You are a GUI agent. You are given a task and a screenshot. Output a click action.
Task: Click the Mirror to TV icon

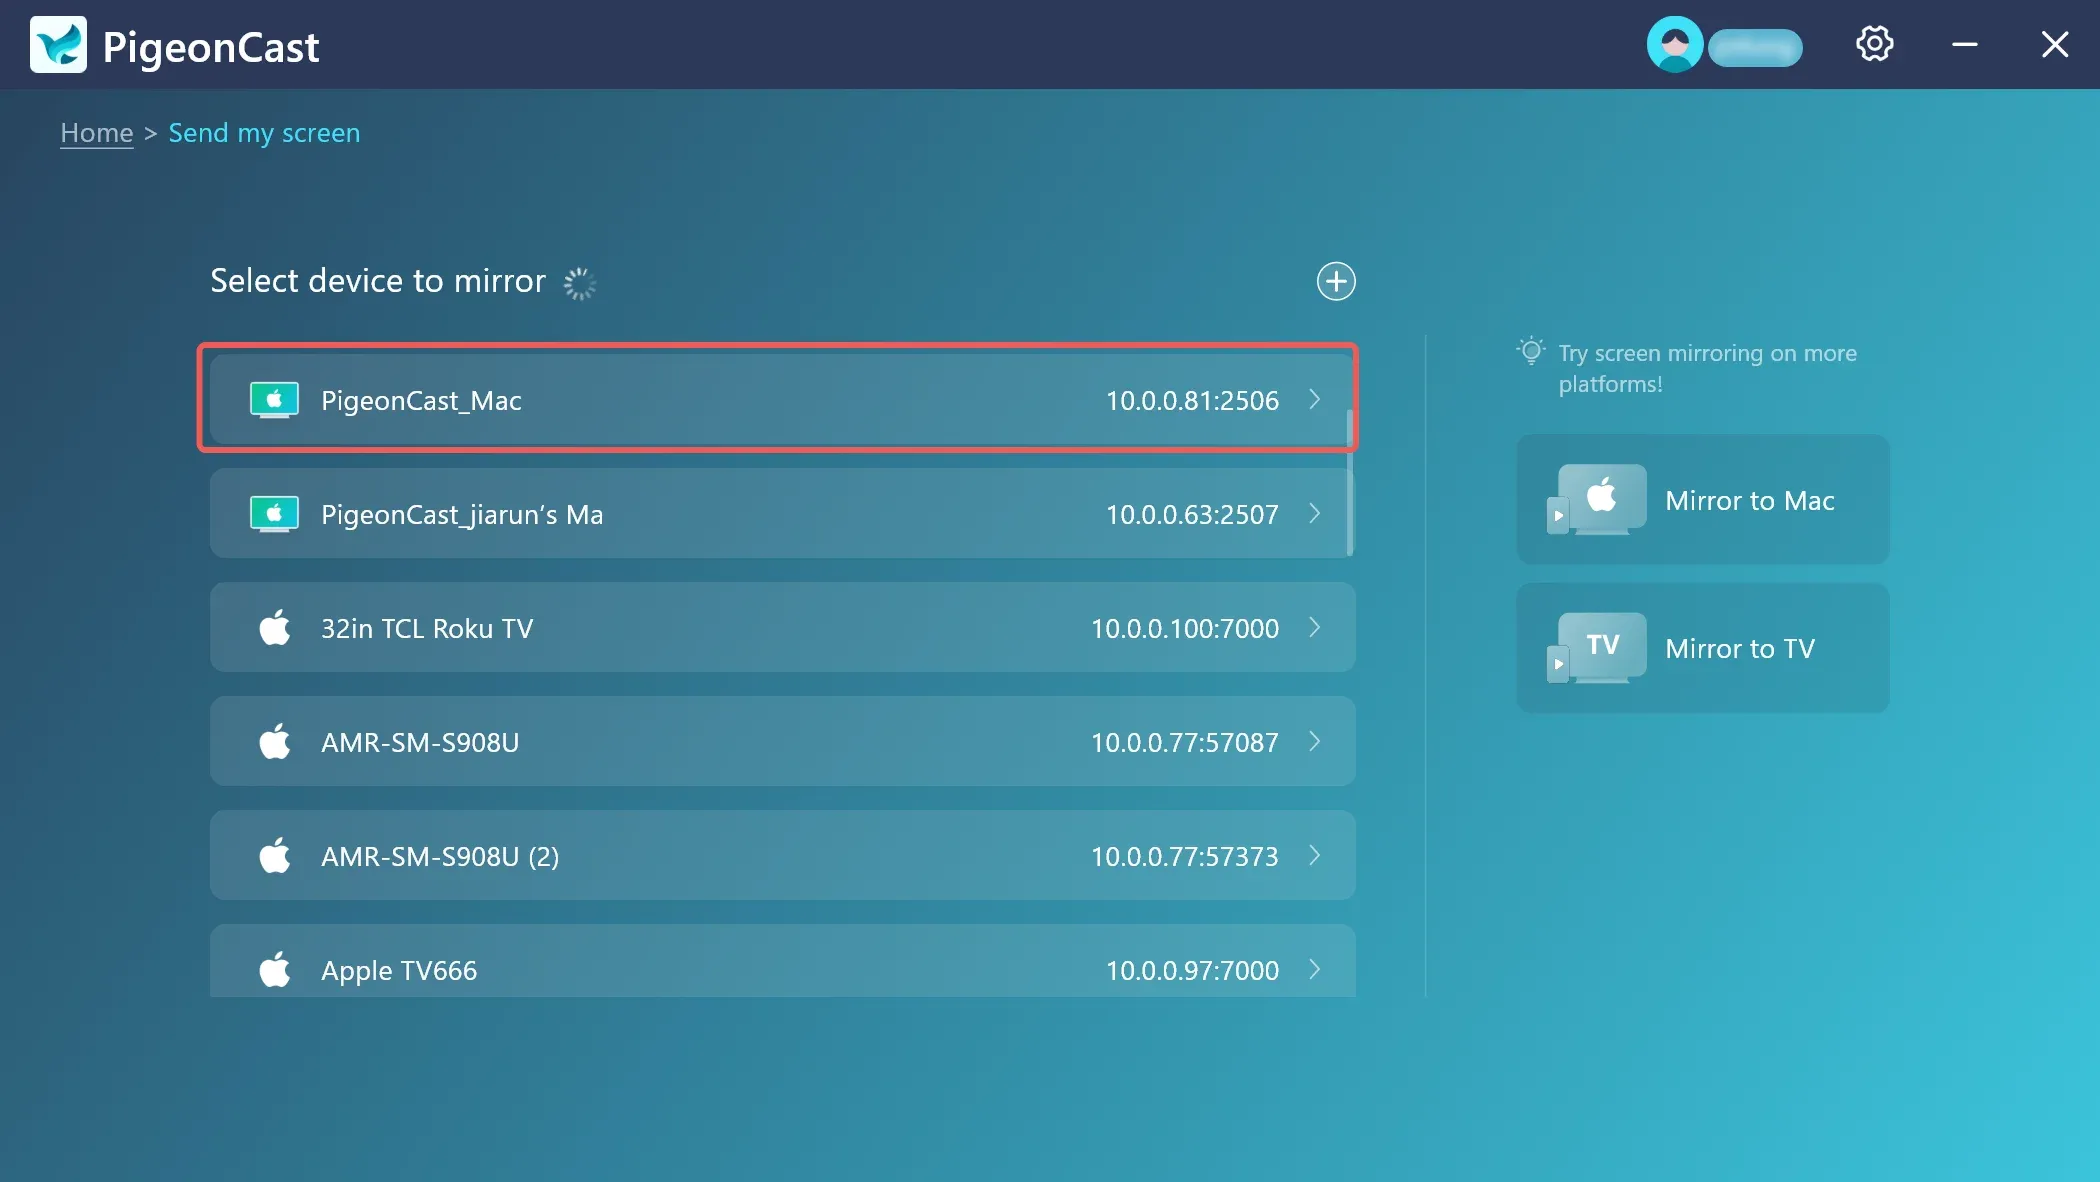pos(1597,648)
